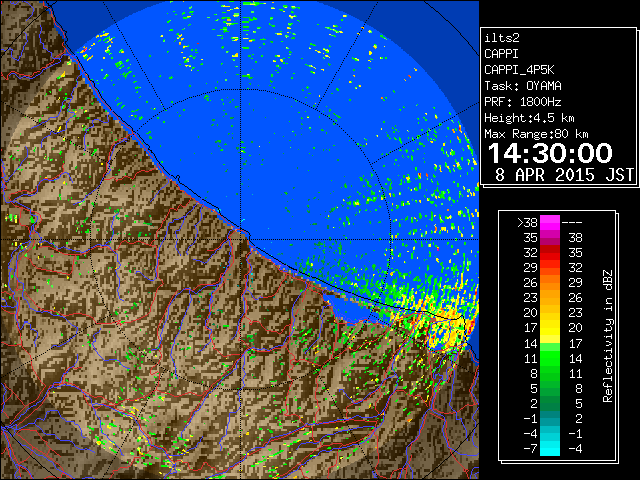Click the "---" legend label
This screenshot has height=480, width=640.
coord(572,223)
